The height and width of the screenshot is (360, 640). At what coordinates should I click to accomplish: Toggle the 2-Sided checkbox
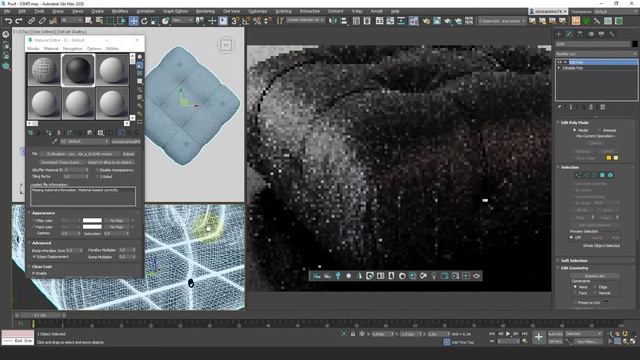pyautogui.click(x=98, y=177)
